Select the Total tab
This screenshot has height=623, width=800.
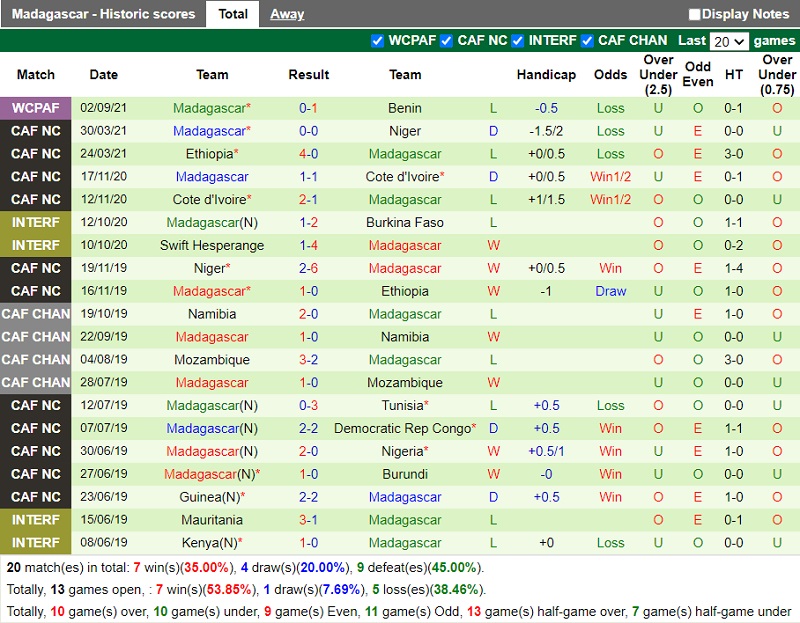tap(233, 14)
